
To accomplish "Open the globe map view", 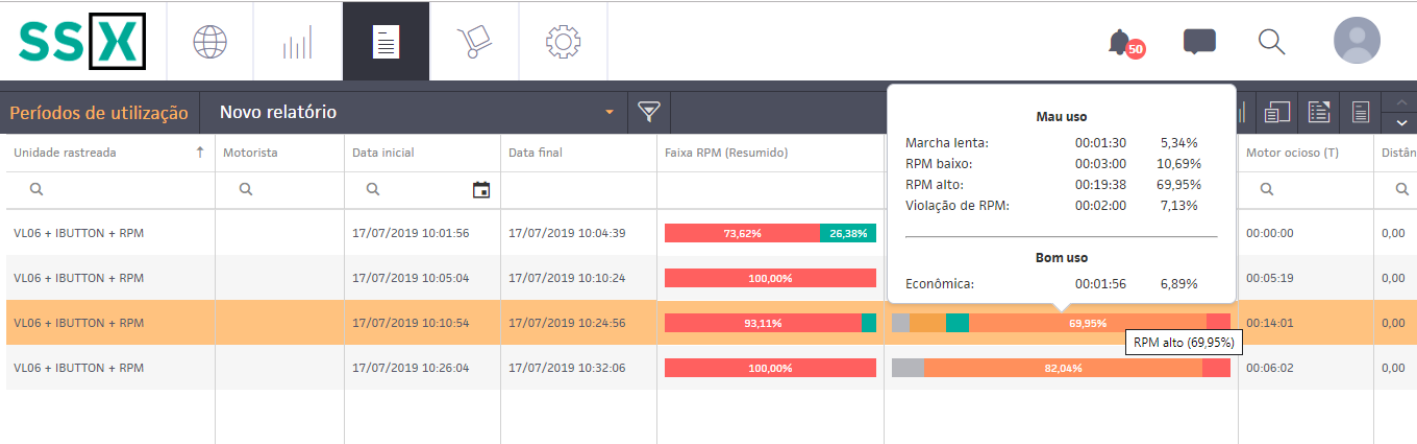I will click(x=210, y=41).
